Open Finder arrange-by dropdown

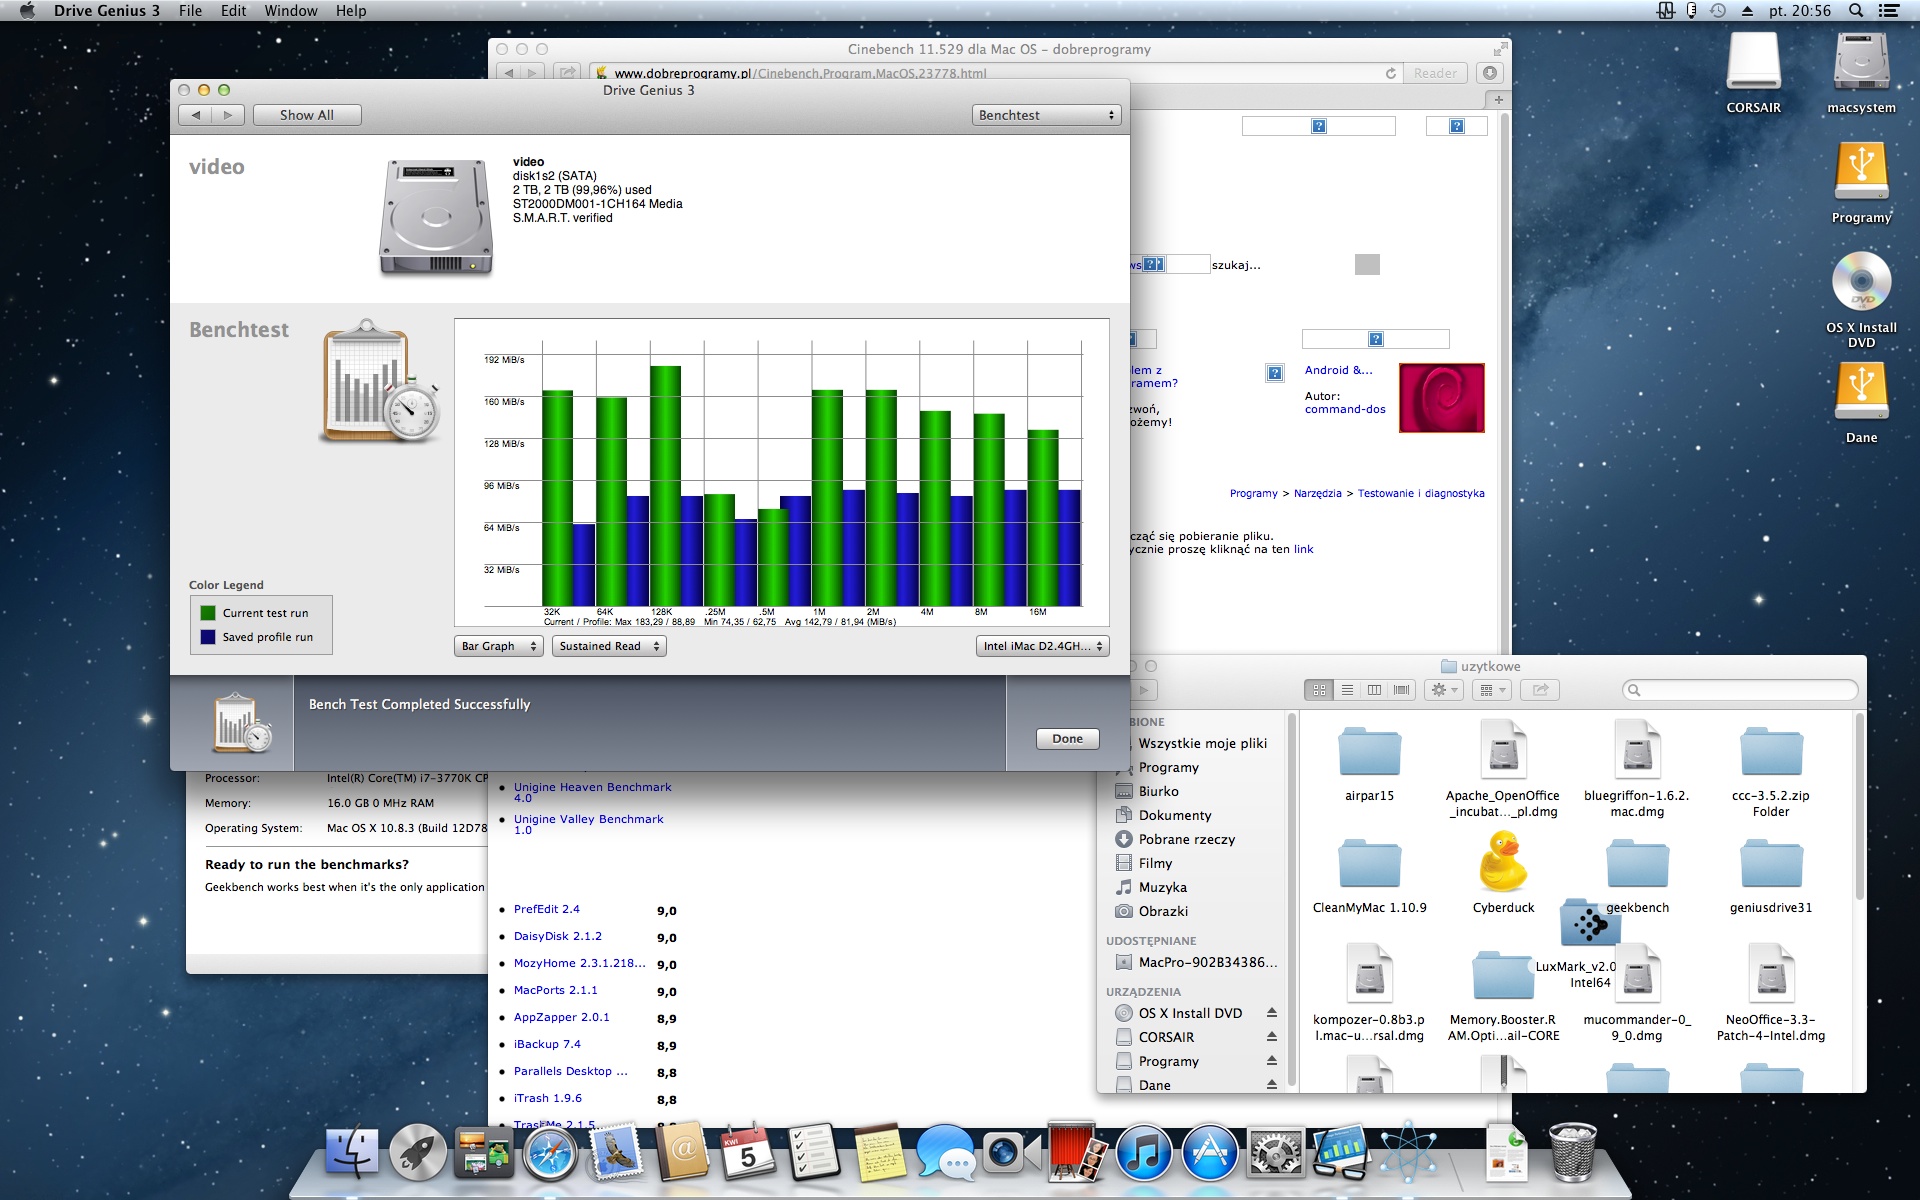click(1491, 690)
